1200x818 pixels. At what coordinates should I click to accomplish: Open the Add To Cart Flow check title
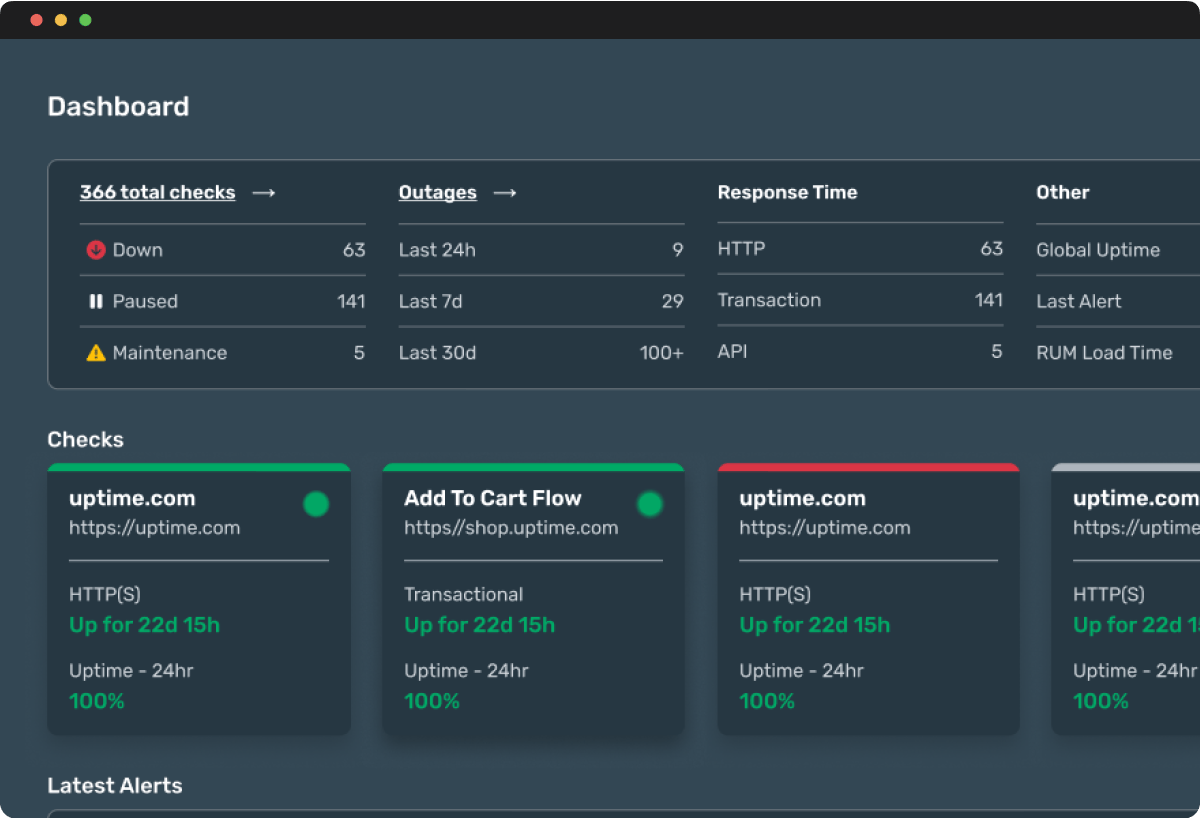(x=492, y=498)
